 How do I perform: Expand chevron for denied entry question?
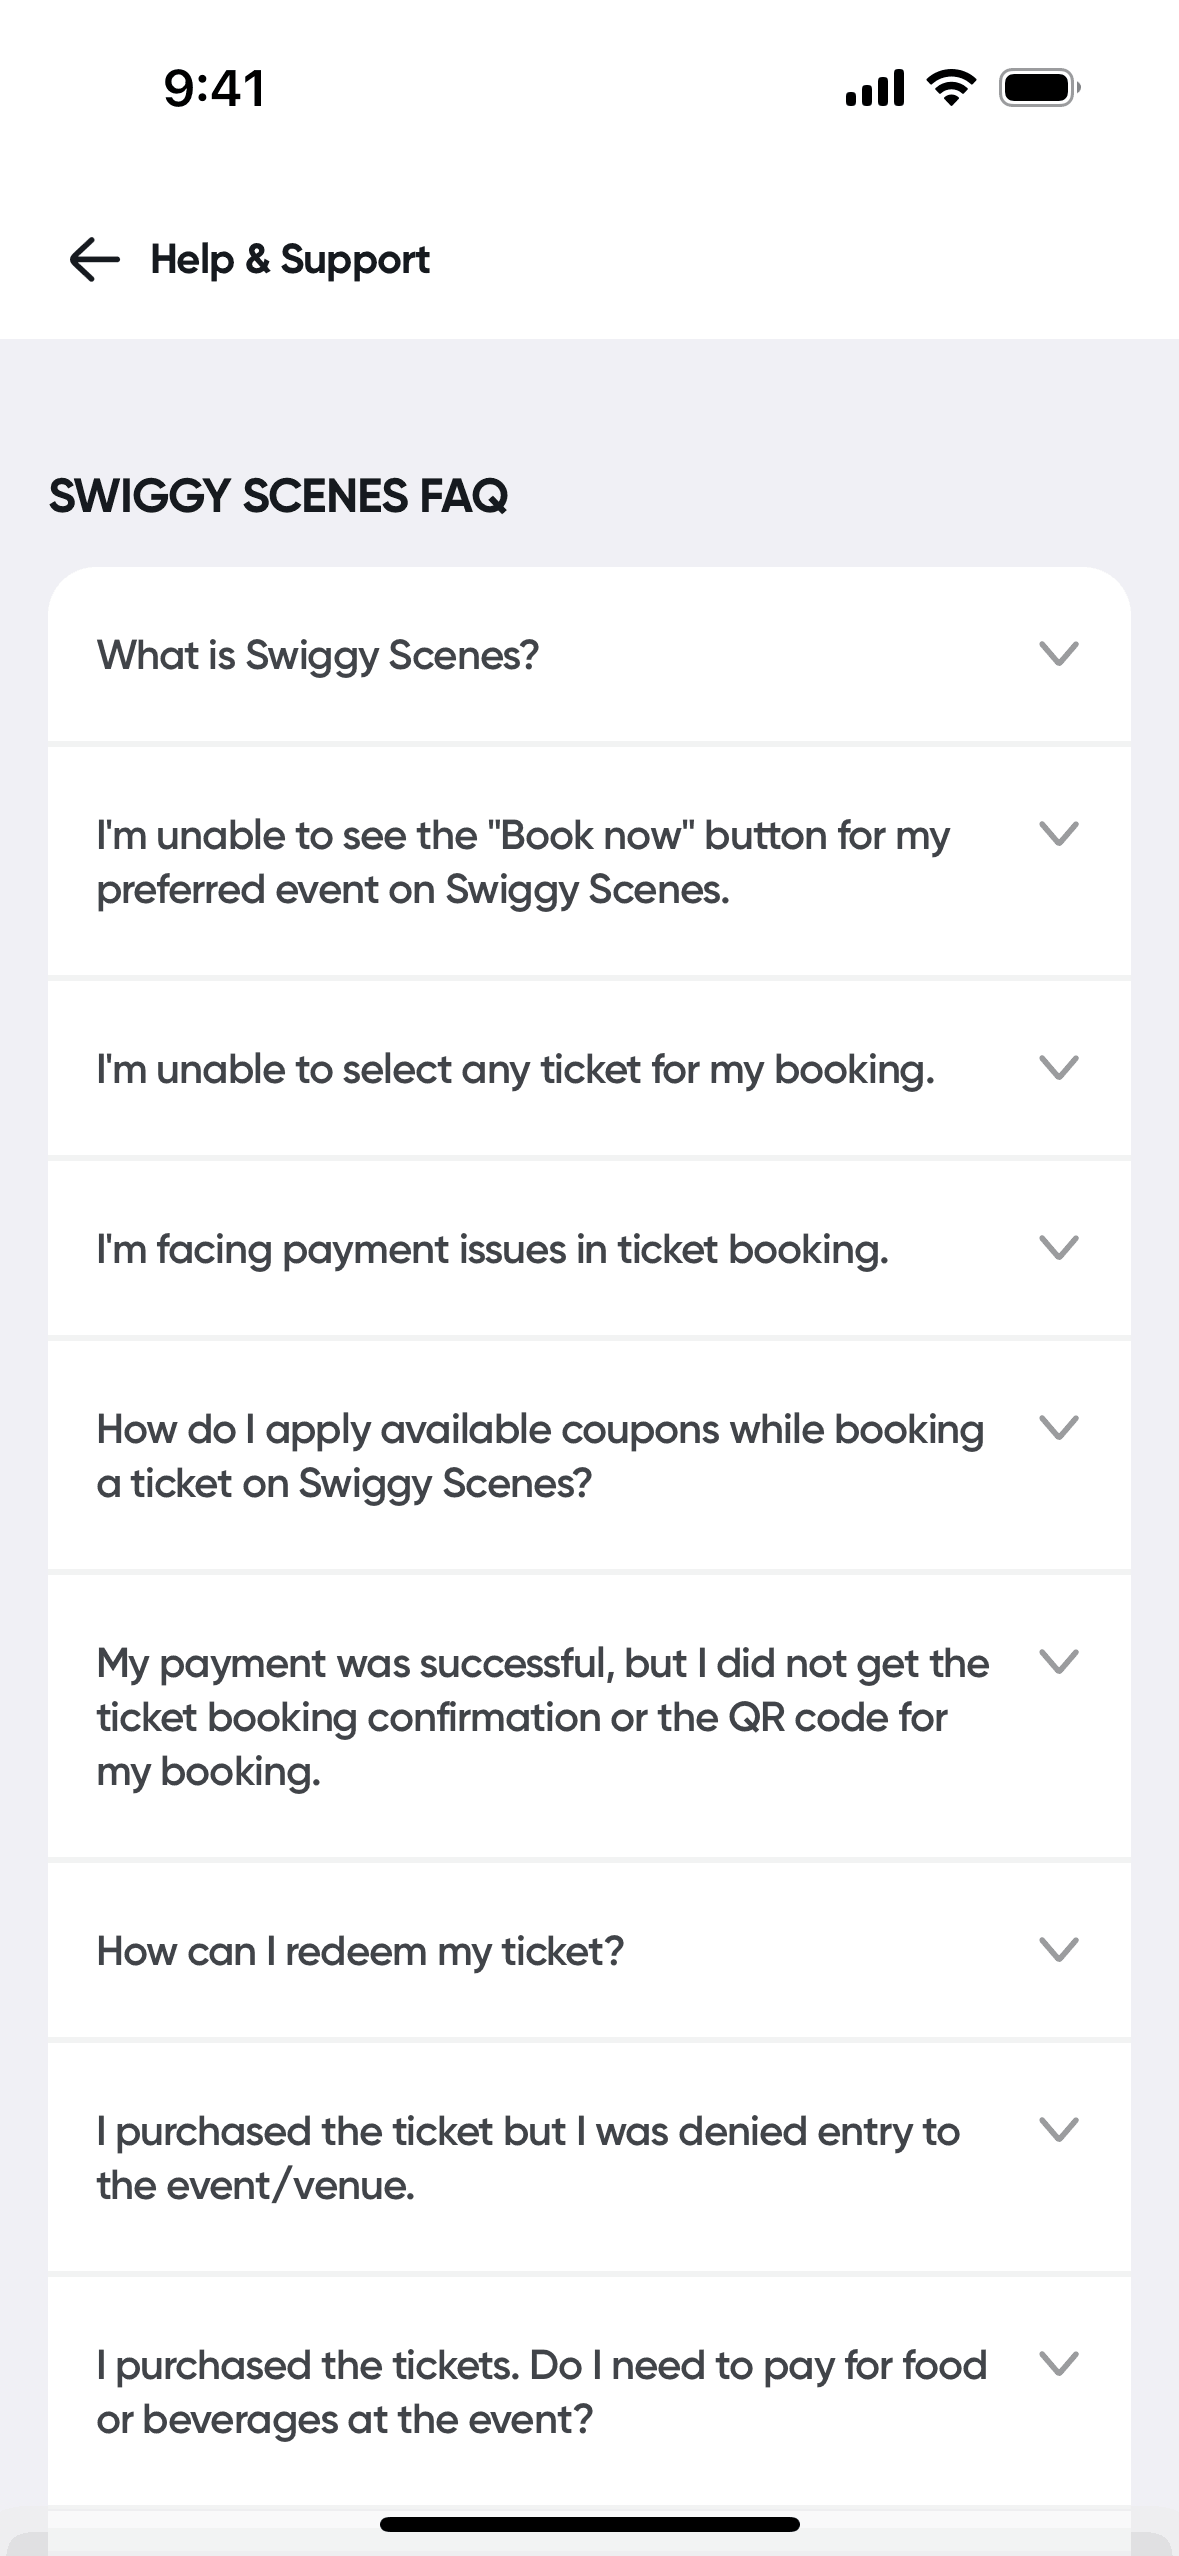click(1058, 2130)
